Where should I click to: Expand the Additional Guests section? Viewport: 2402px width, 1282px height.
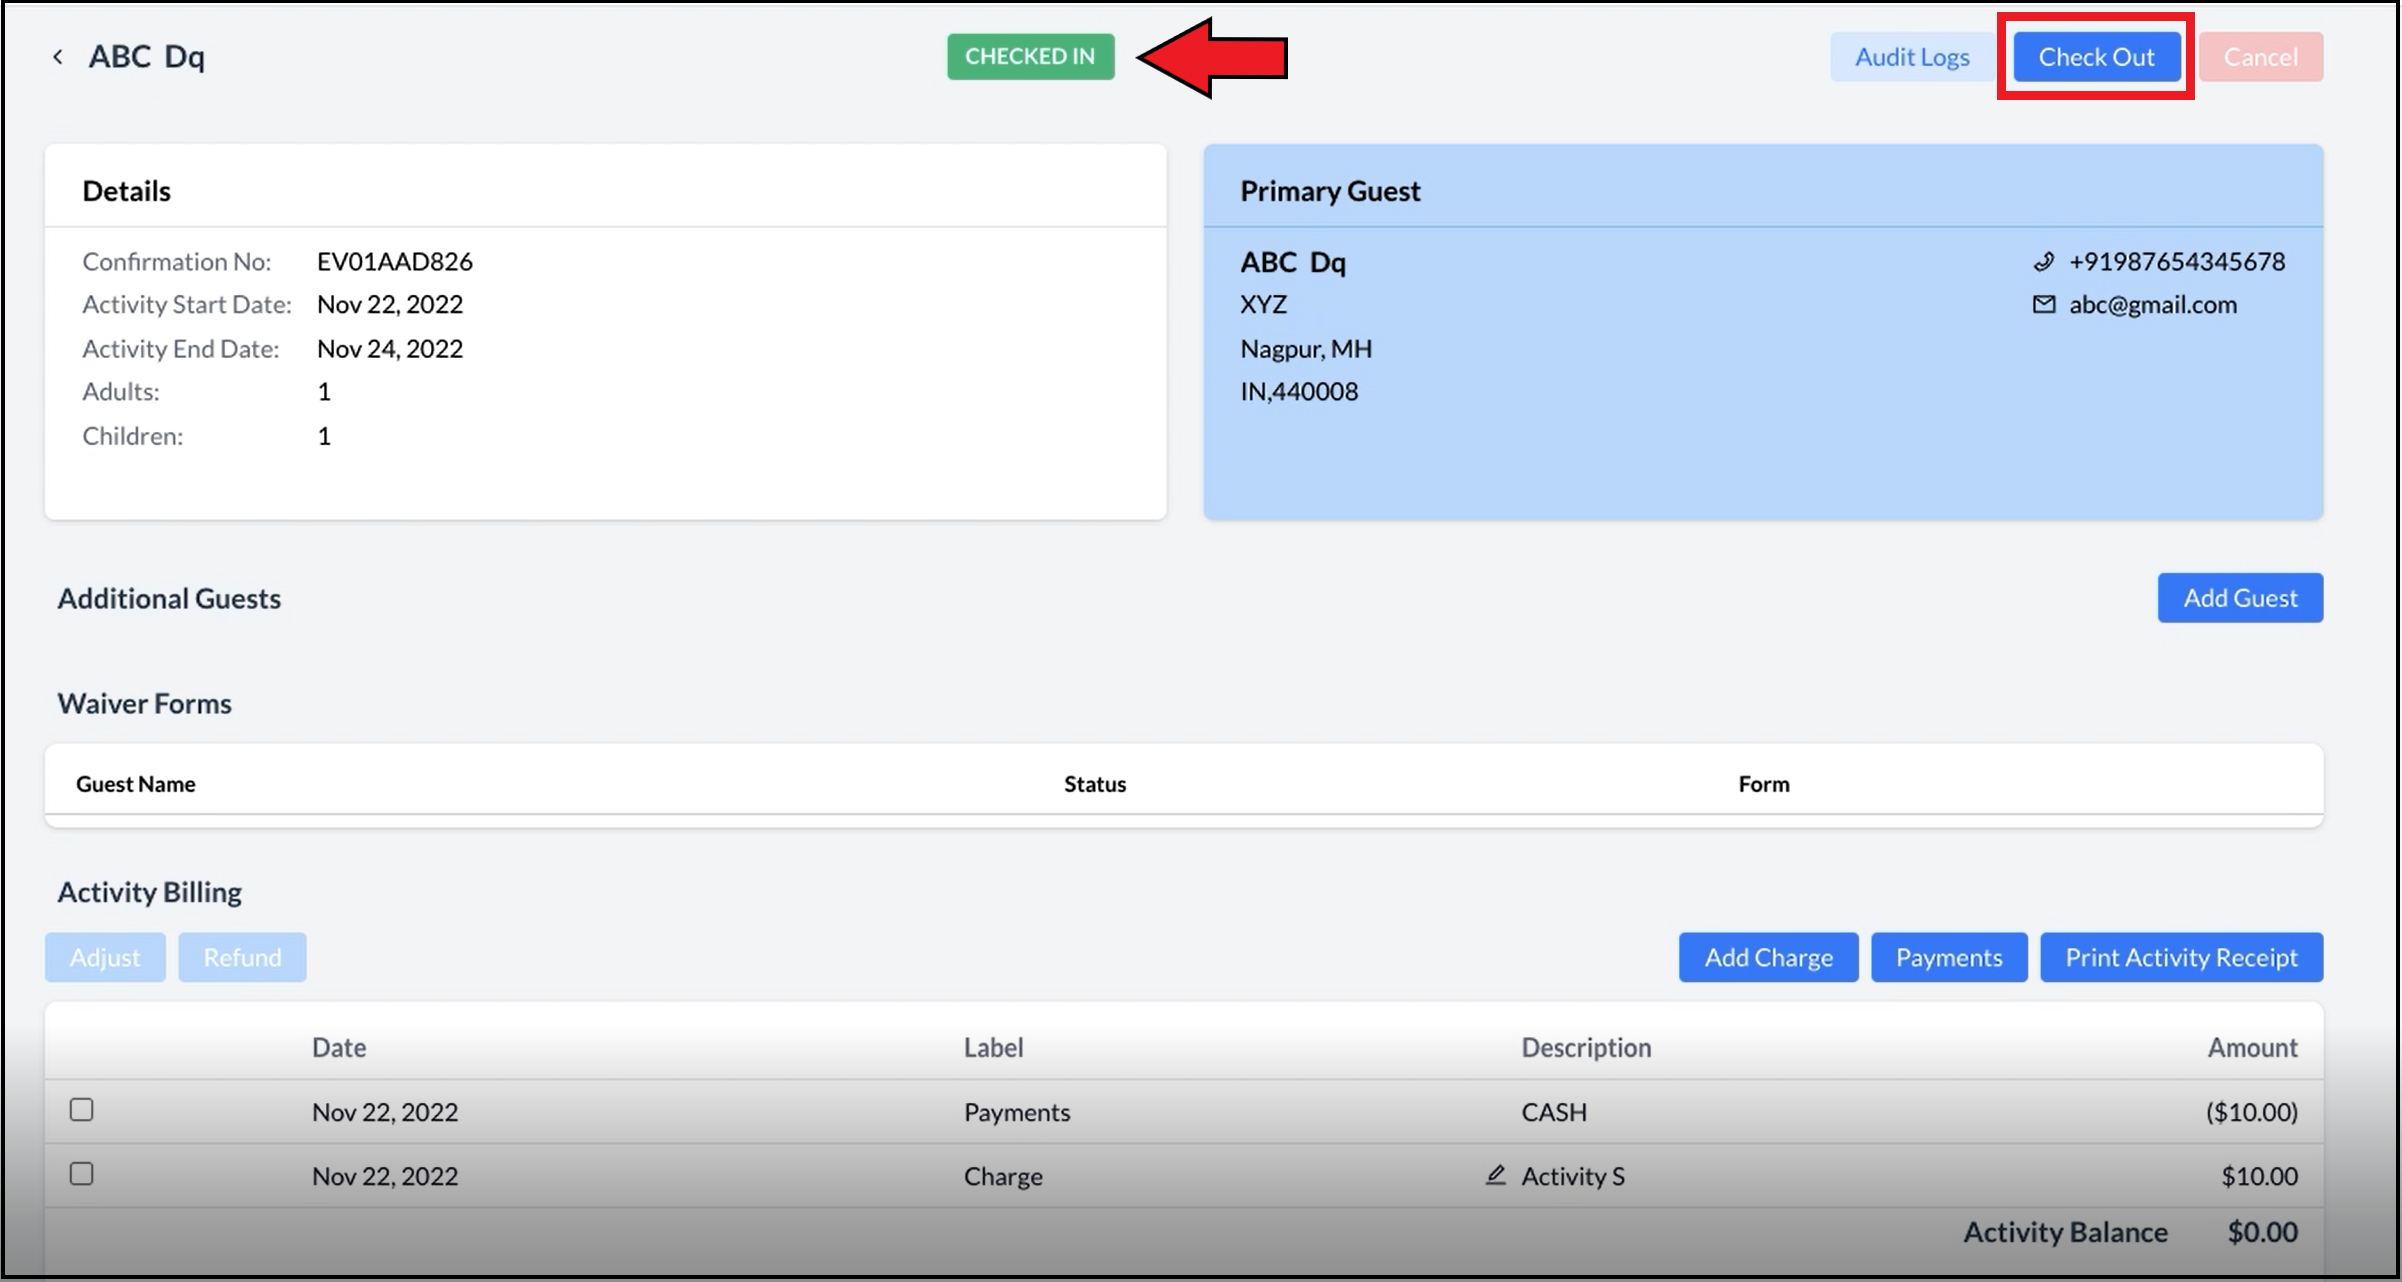[170, 597]
